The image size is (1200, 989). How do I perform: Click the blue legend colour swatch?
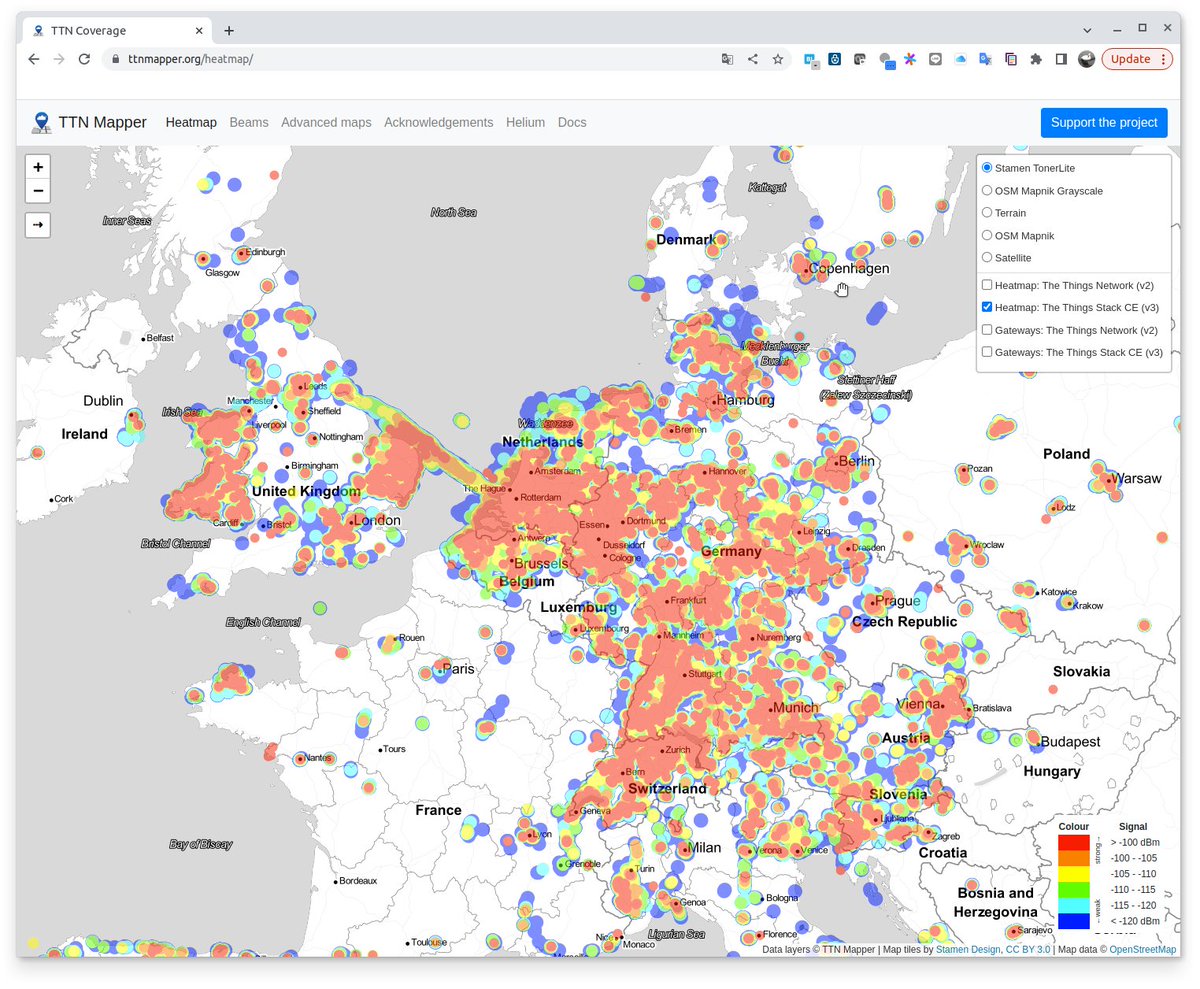click(x=1074, y=921)
